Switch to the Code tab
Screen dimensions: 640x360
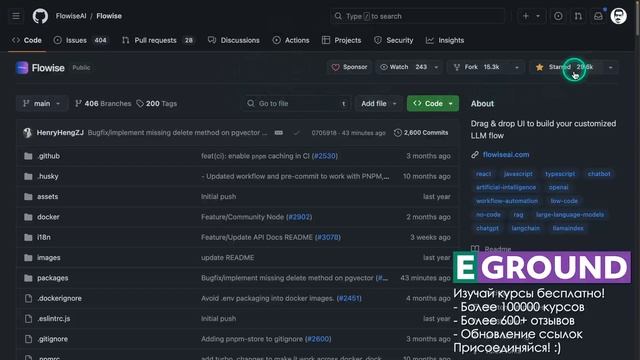(27, 40)
